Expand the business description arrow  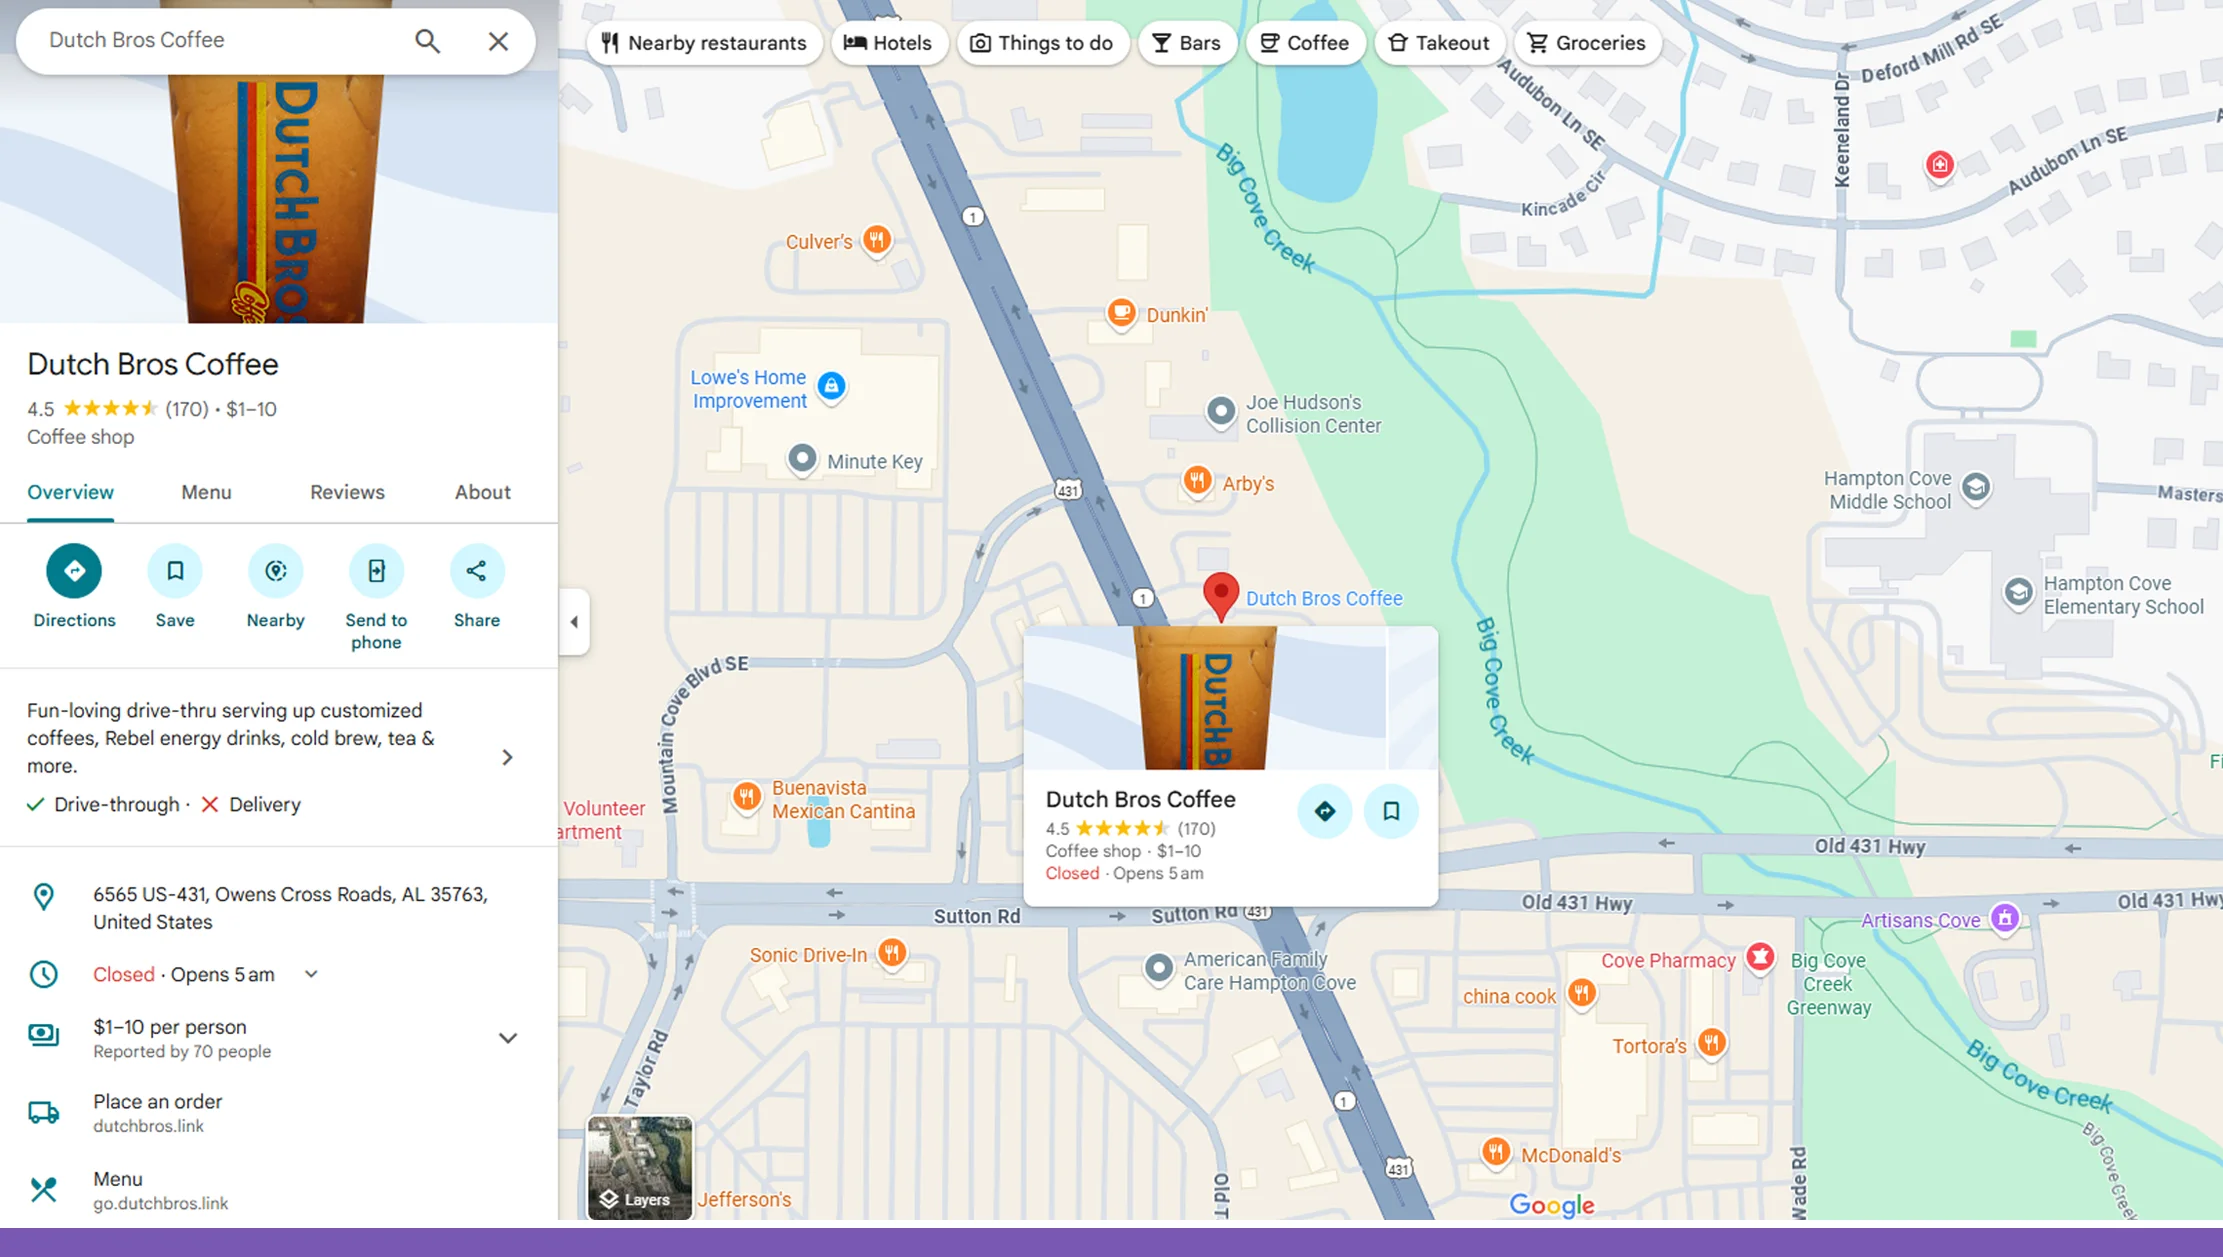coord(507,758)
